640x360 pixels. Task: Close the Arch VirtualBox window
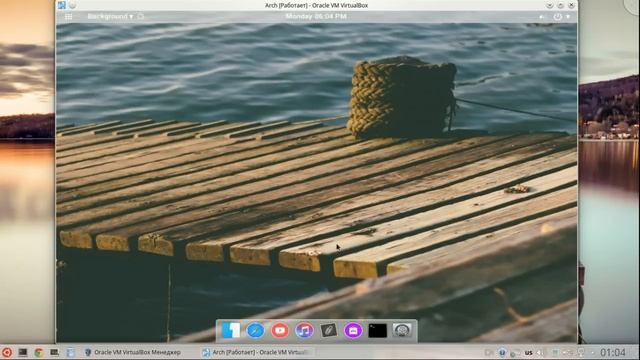pyautogui.click(x=571, y=5)
